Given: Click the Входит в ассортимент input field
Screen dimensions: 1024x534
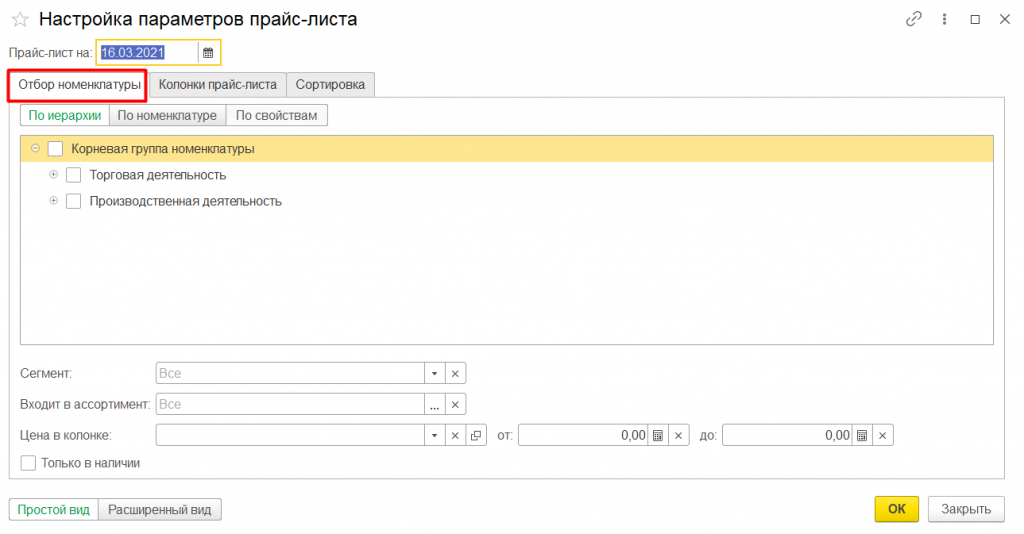Looking at the screenshot, I should [289, 404].
